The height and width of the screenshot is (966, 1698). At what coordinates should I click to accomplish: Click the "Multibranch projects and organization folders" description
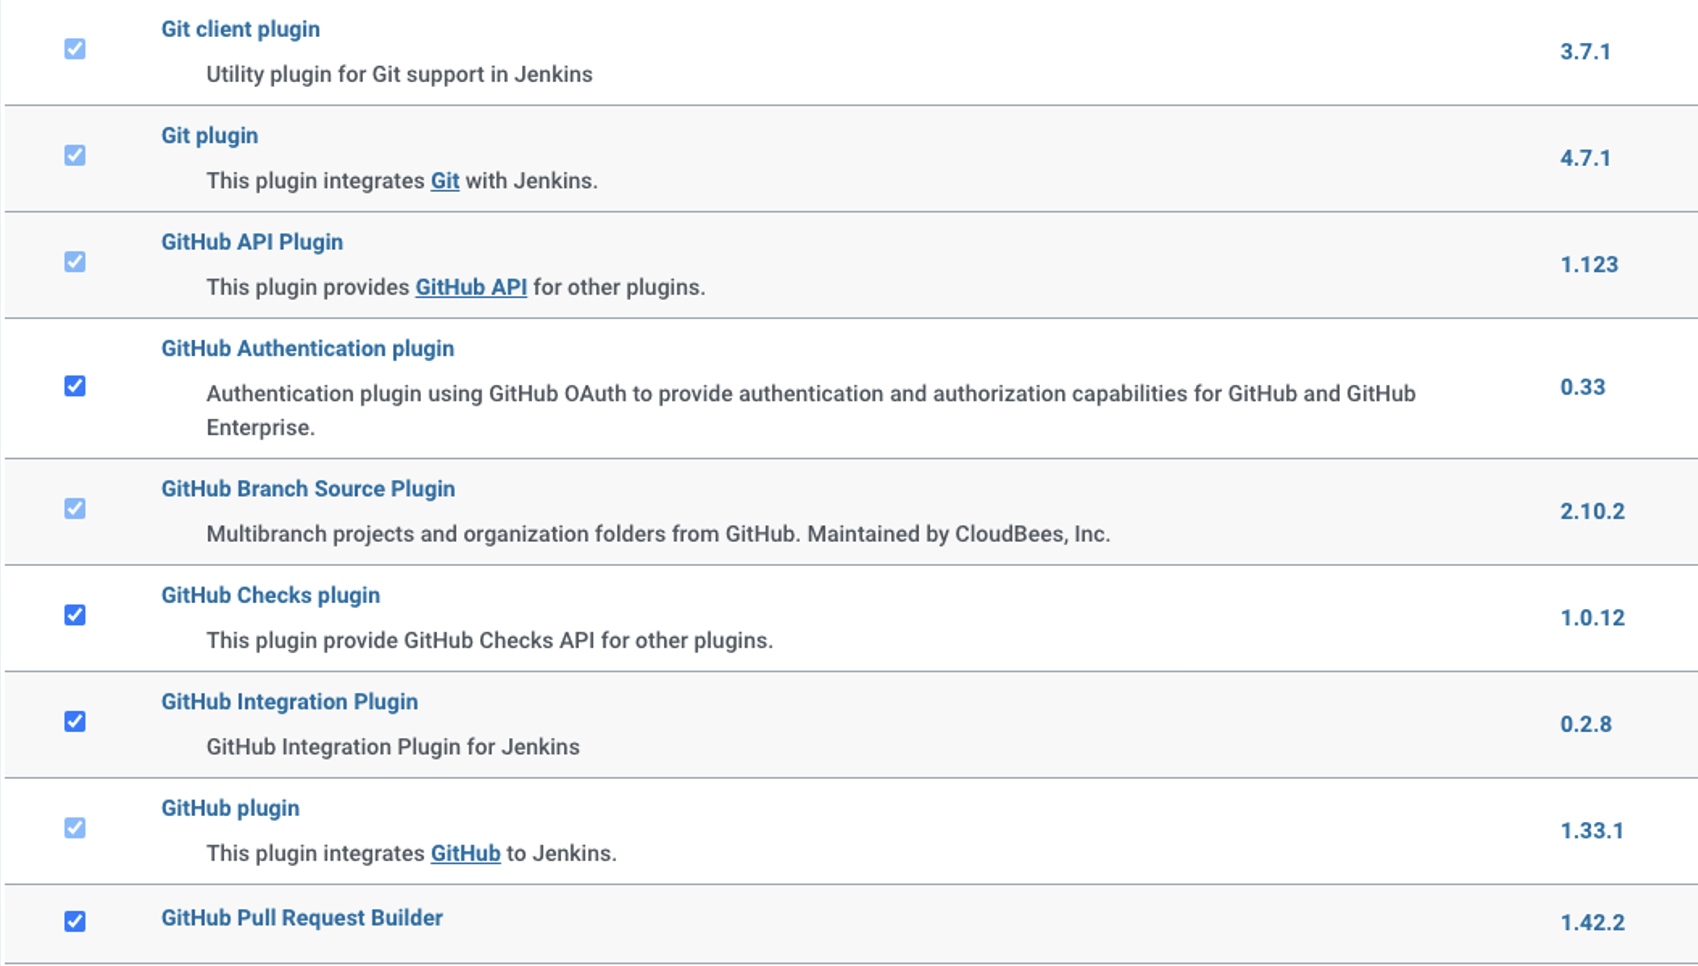[x=658, y=534]
